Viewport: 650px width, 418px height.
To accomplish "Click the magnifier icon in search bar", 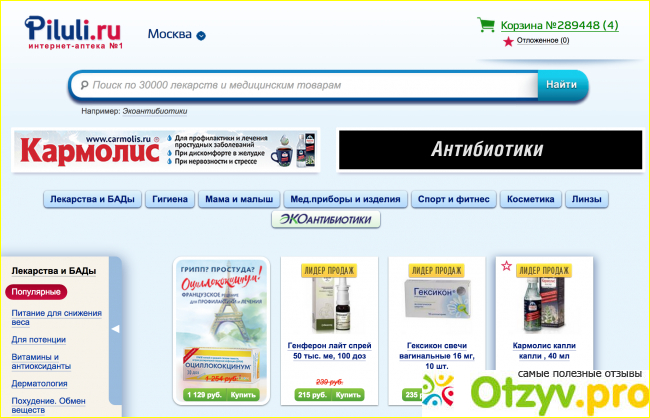I will 84,86.
